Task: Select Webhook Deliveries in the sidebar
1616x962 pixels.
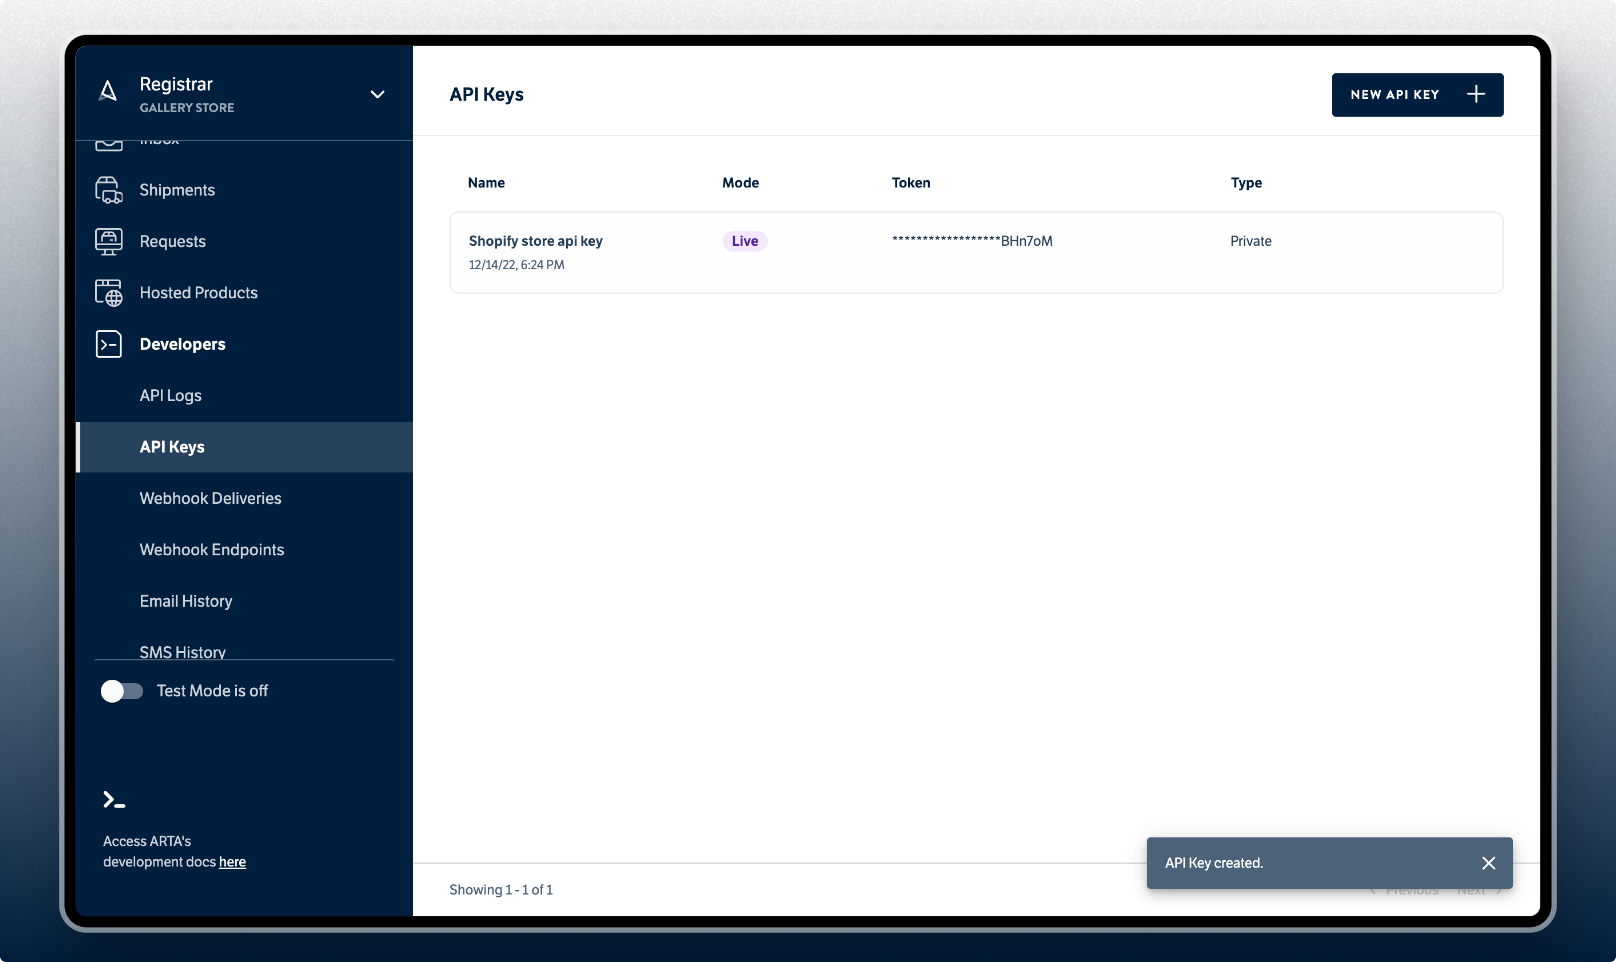Action: (211, 498)
